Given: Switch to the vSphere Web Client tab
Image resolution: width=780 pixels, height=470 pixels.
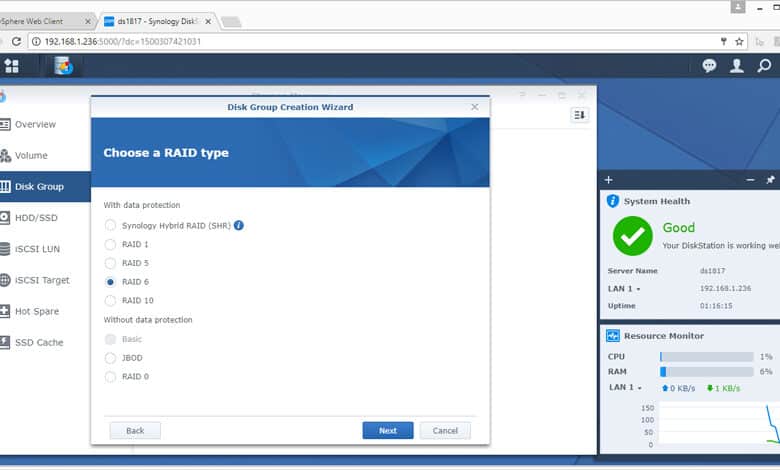Looking at the screenshot, I should [45, 21].
